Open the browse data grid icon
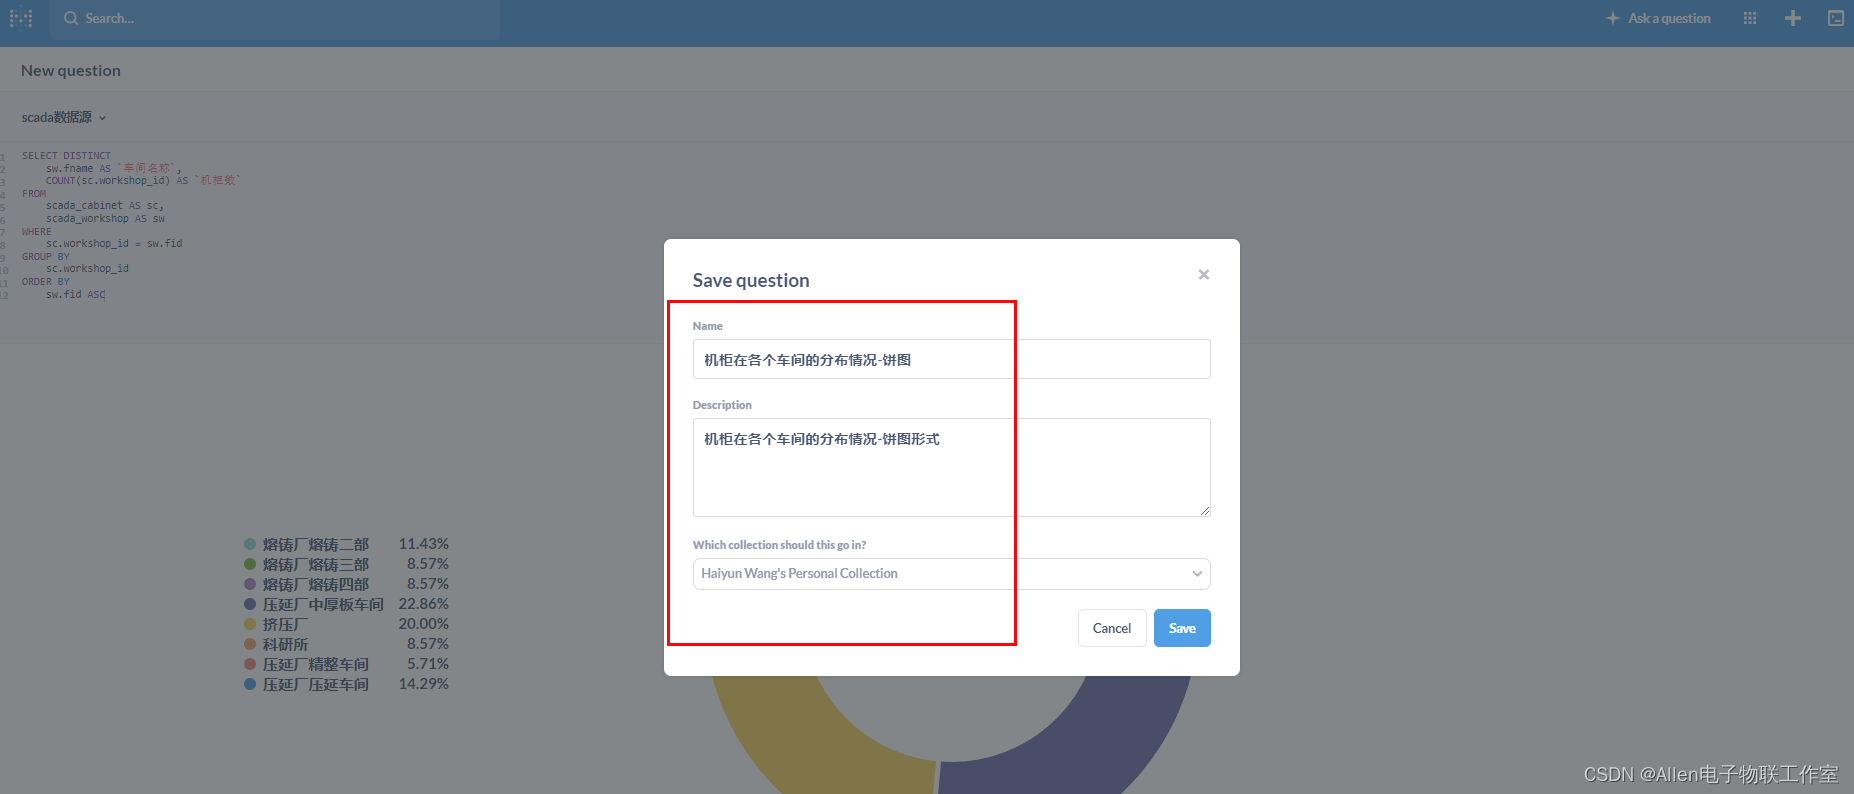The height and width of the screenshot is (794, 1854). tap(1750, 18)
